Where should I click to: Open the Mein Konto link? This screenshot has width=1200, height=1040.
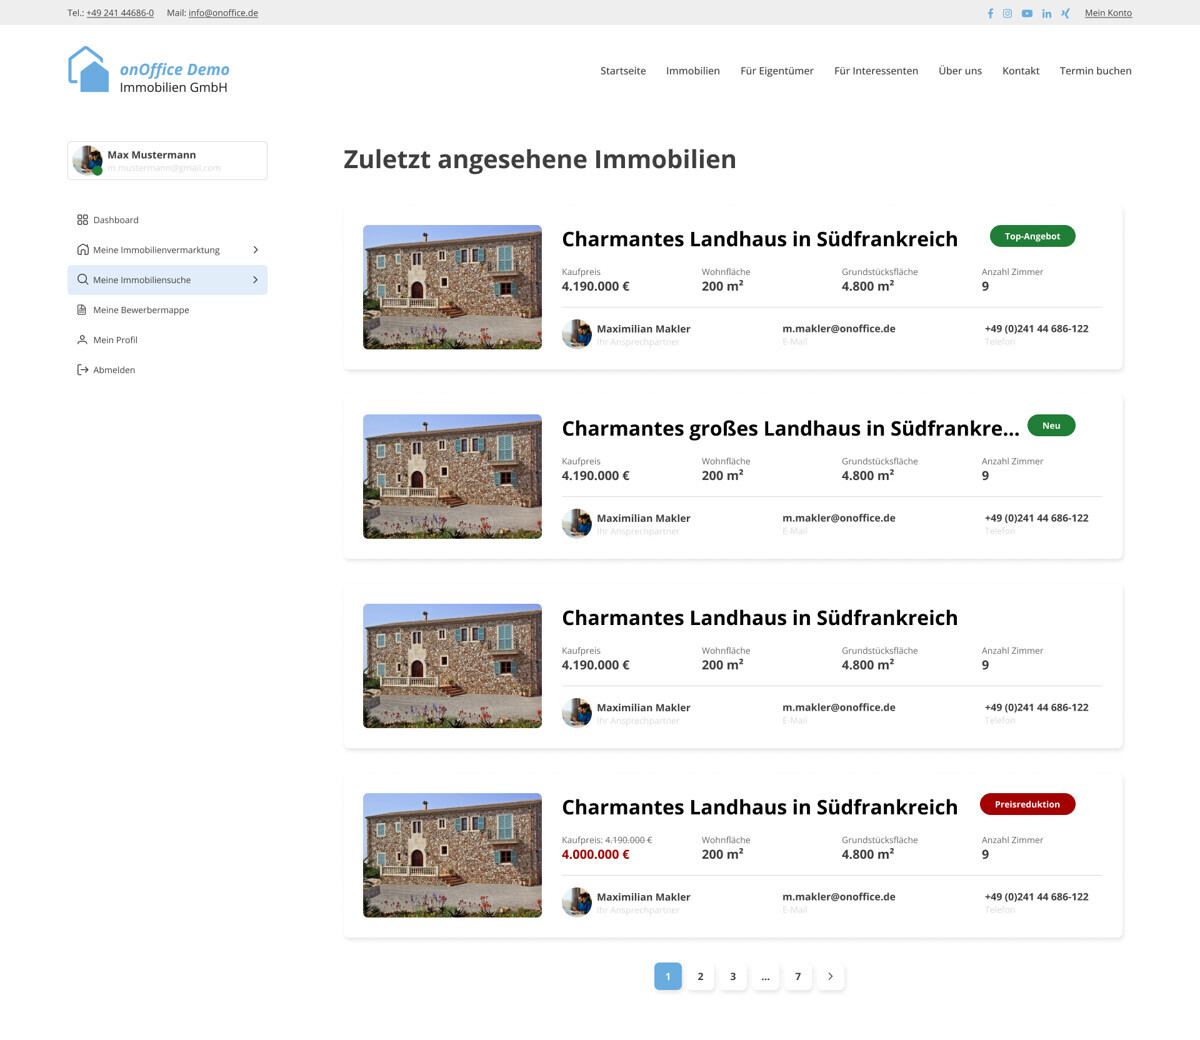coord(1108,12)
